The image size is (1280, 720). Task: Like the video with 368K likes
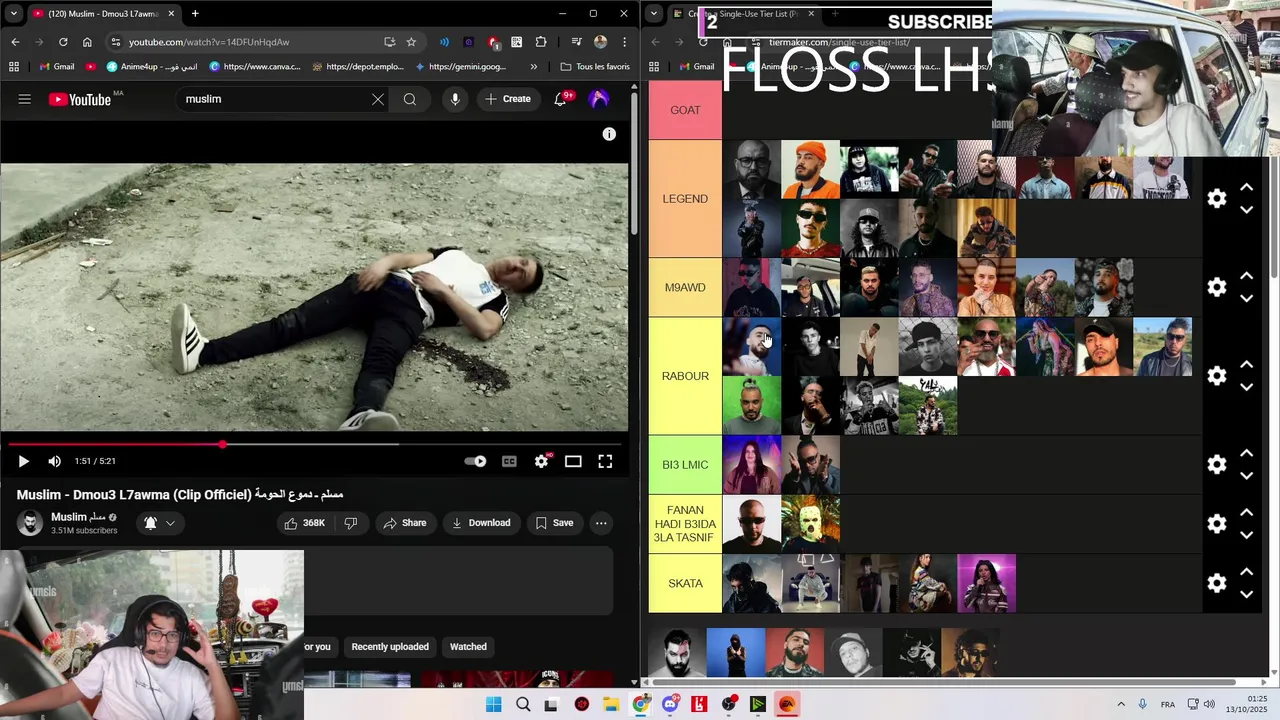pyautogui.click(x=305, y=523)
